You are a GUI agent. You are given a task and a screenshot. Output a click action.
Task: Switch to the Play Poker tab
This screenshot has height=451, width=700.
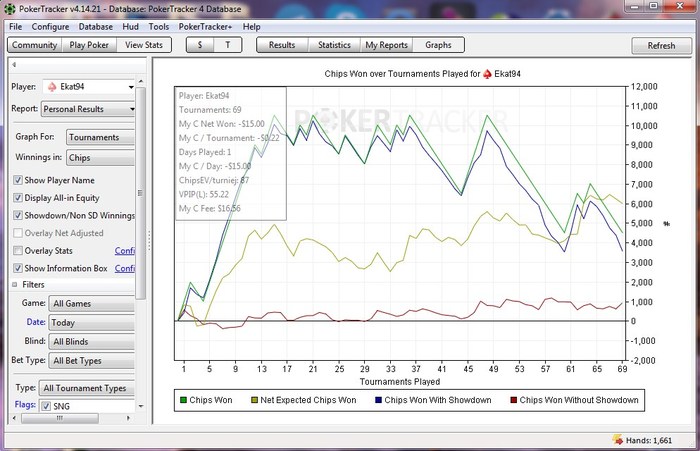tap(89, 45)
